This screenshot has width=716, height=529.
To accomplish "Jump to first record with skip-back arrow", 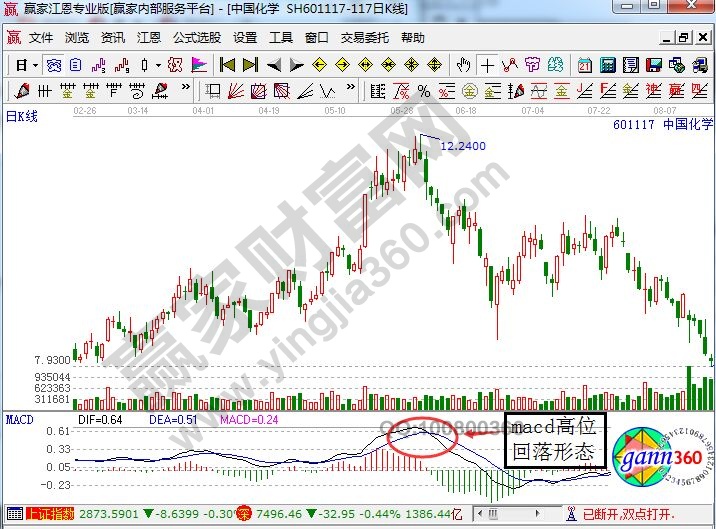I will click(x=227, y=65).
